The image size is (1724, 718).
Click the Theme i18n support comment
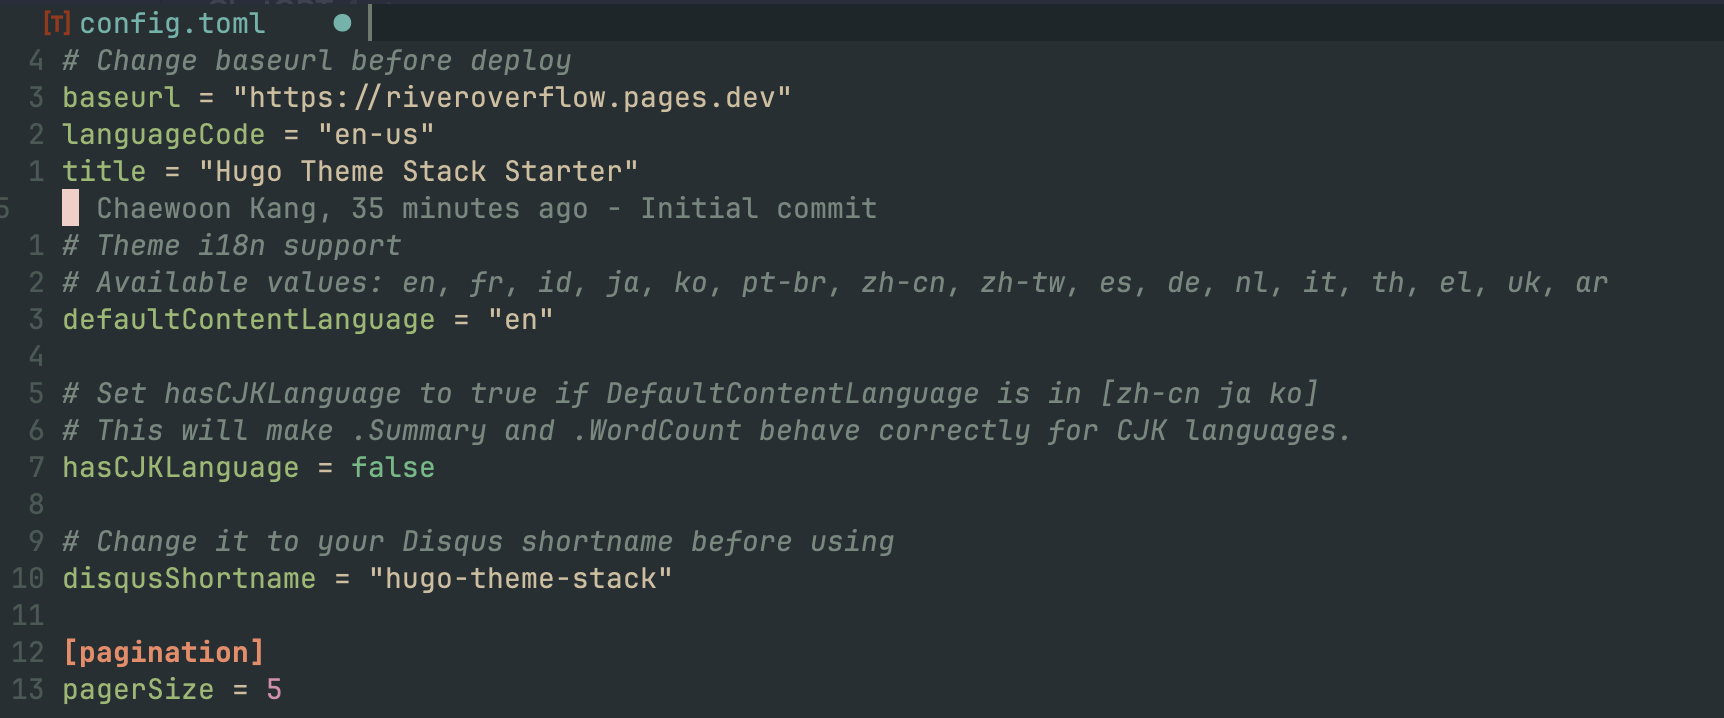pyautogui.click(x=230, y=245)
